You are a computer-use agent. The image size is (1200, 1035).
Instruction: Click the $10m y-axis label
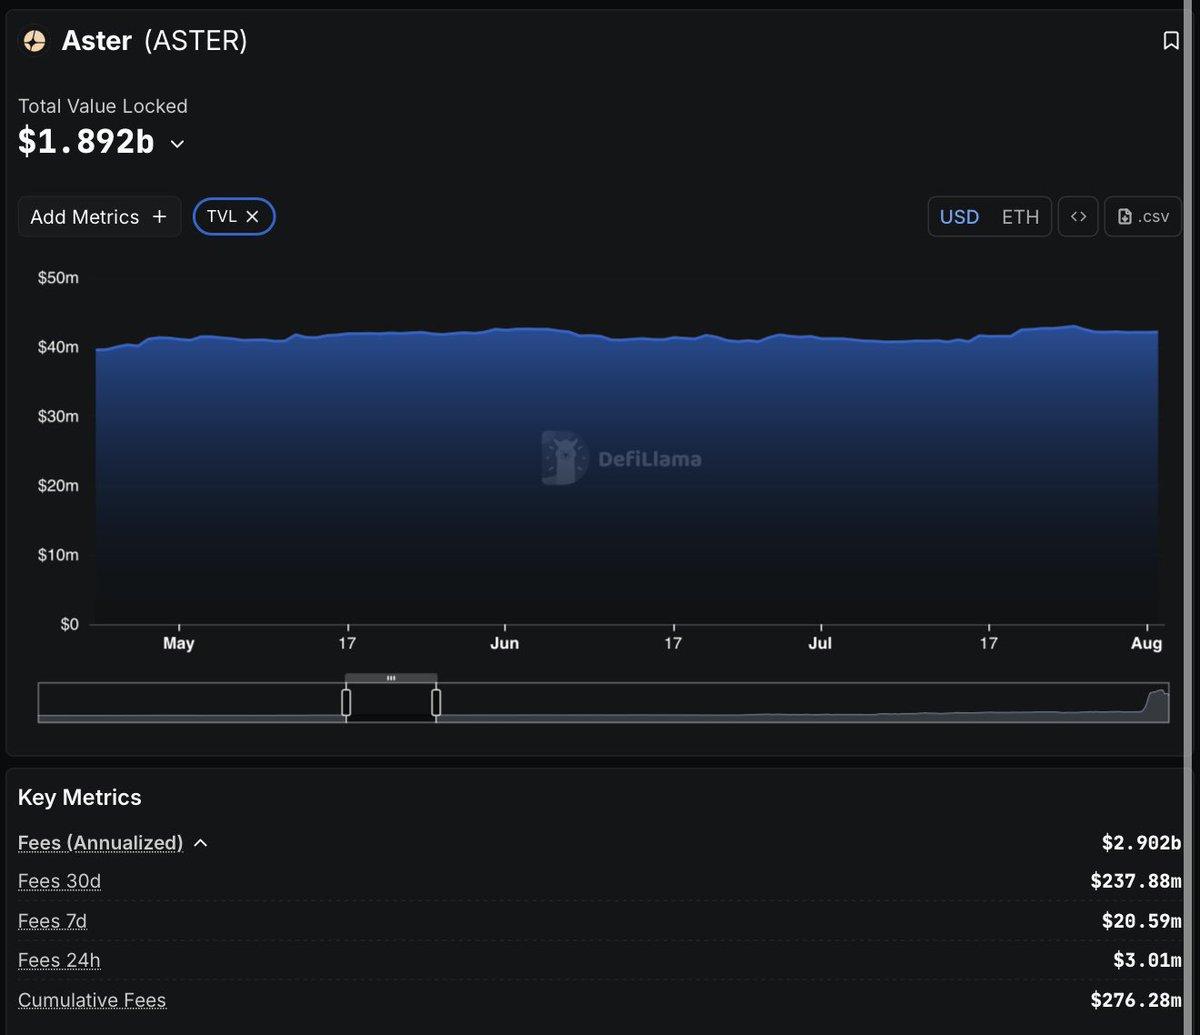point(58,555)
